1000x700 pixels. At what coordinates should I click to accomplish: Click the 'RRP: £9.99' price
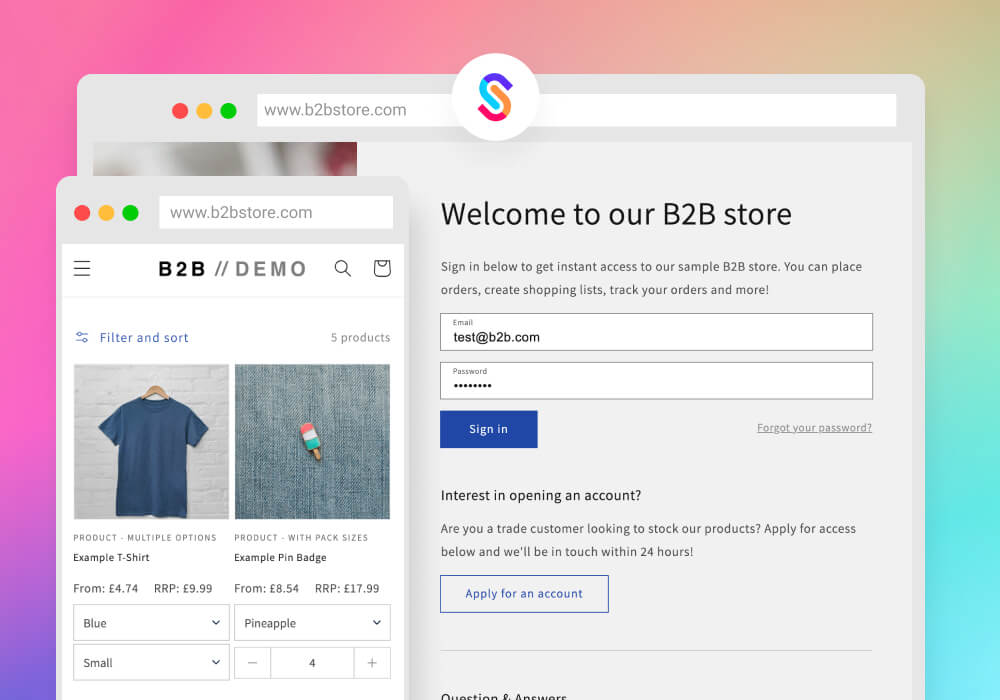[x=183, y=588]
